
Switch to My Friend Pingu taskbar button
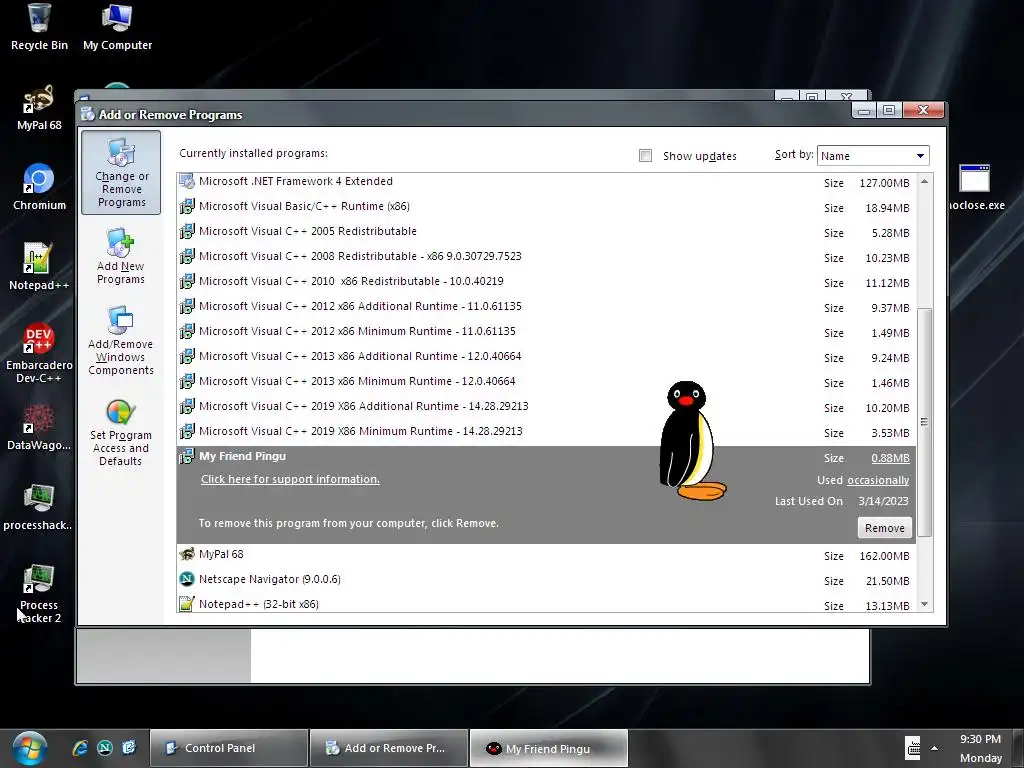coord(549,748)
